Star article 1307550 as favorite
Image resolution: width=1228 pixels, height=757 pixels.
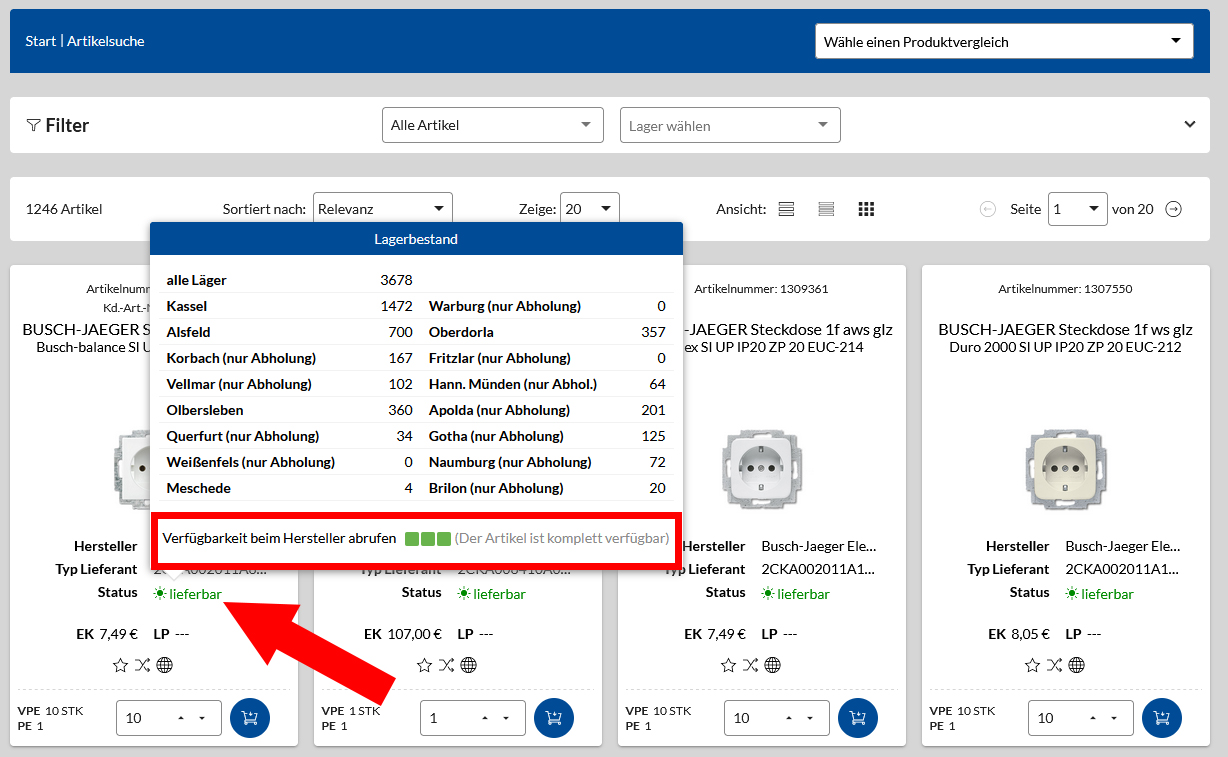1033,665
